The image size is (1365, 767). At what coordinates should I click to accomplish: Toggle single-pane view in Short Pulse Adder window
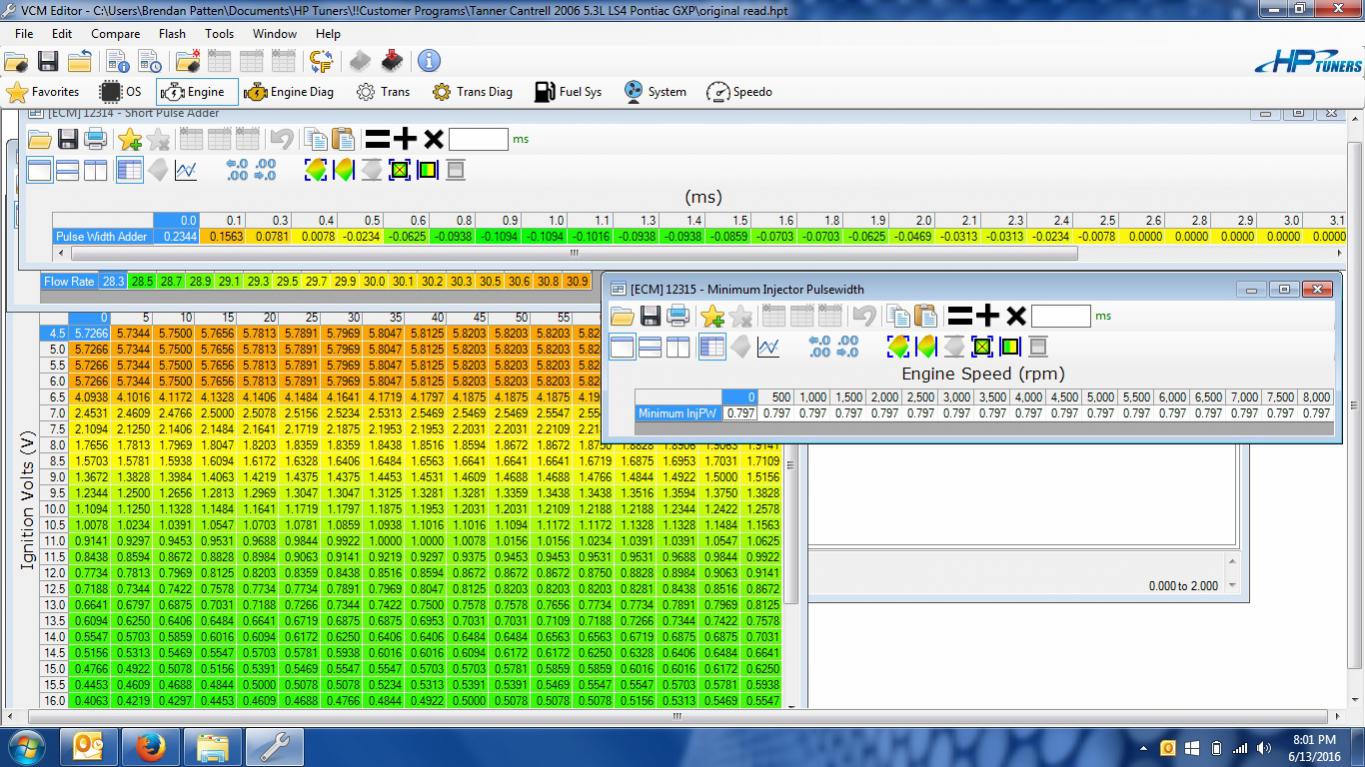pyautogui.click(x=39, y=170)
